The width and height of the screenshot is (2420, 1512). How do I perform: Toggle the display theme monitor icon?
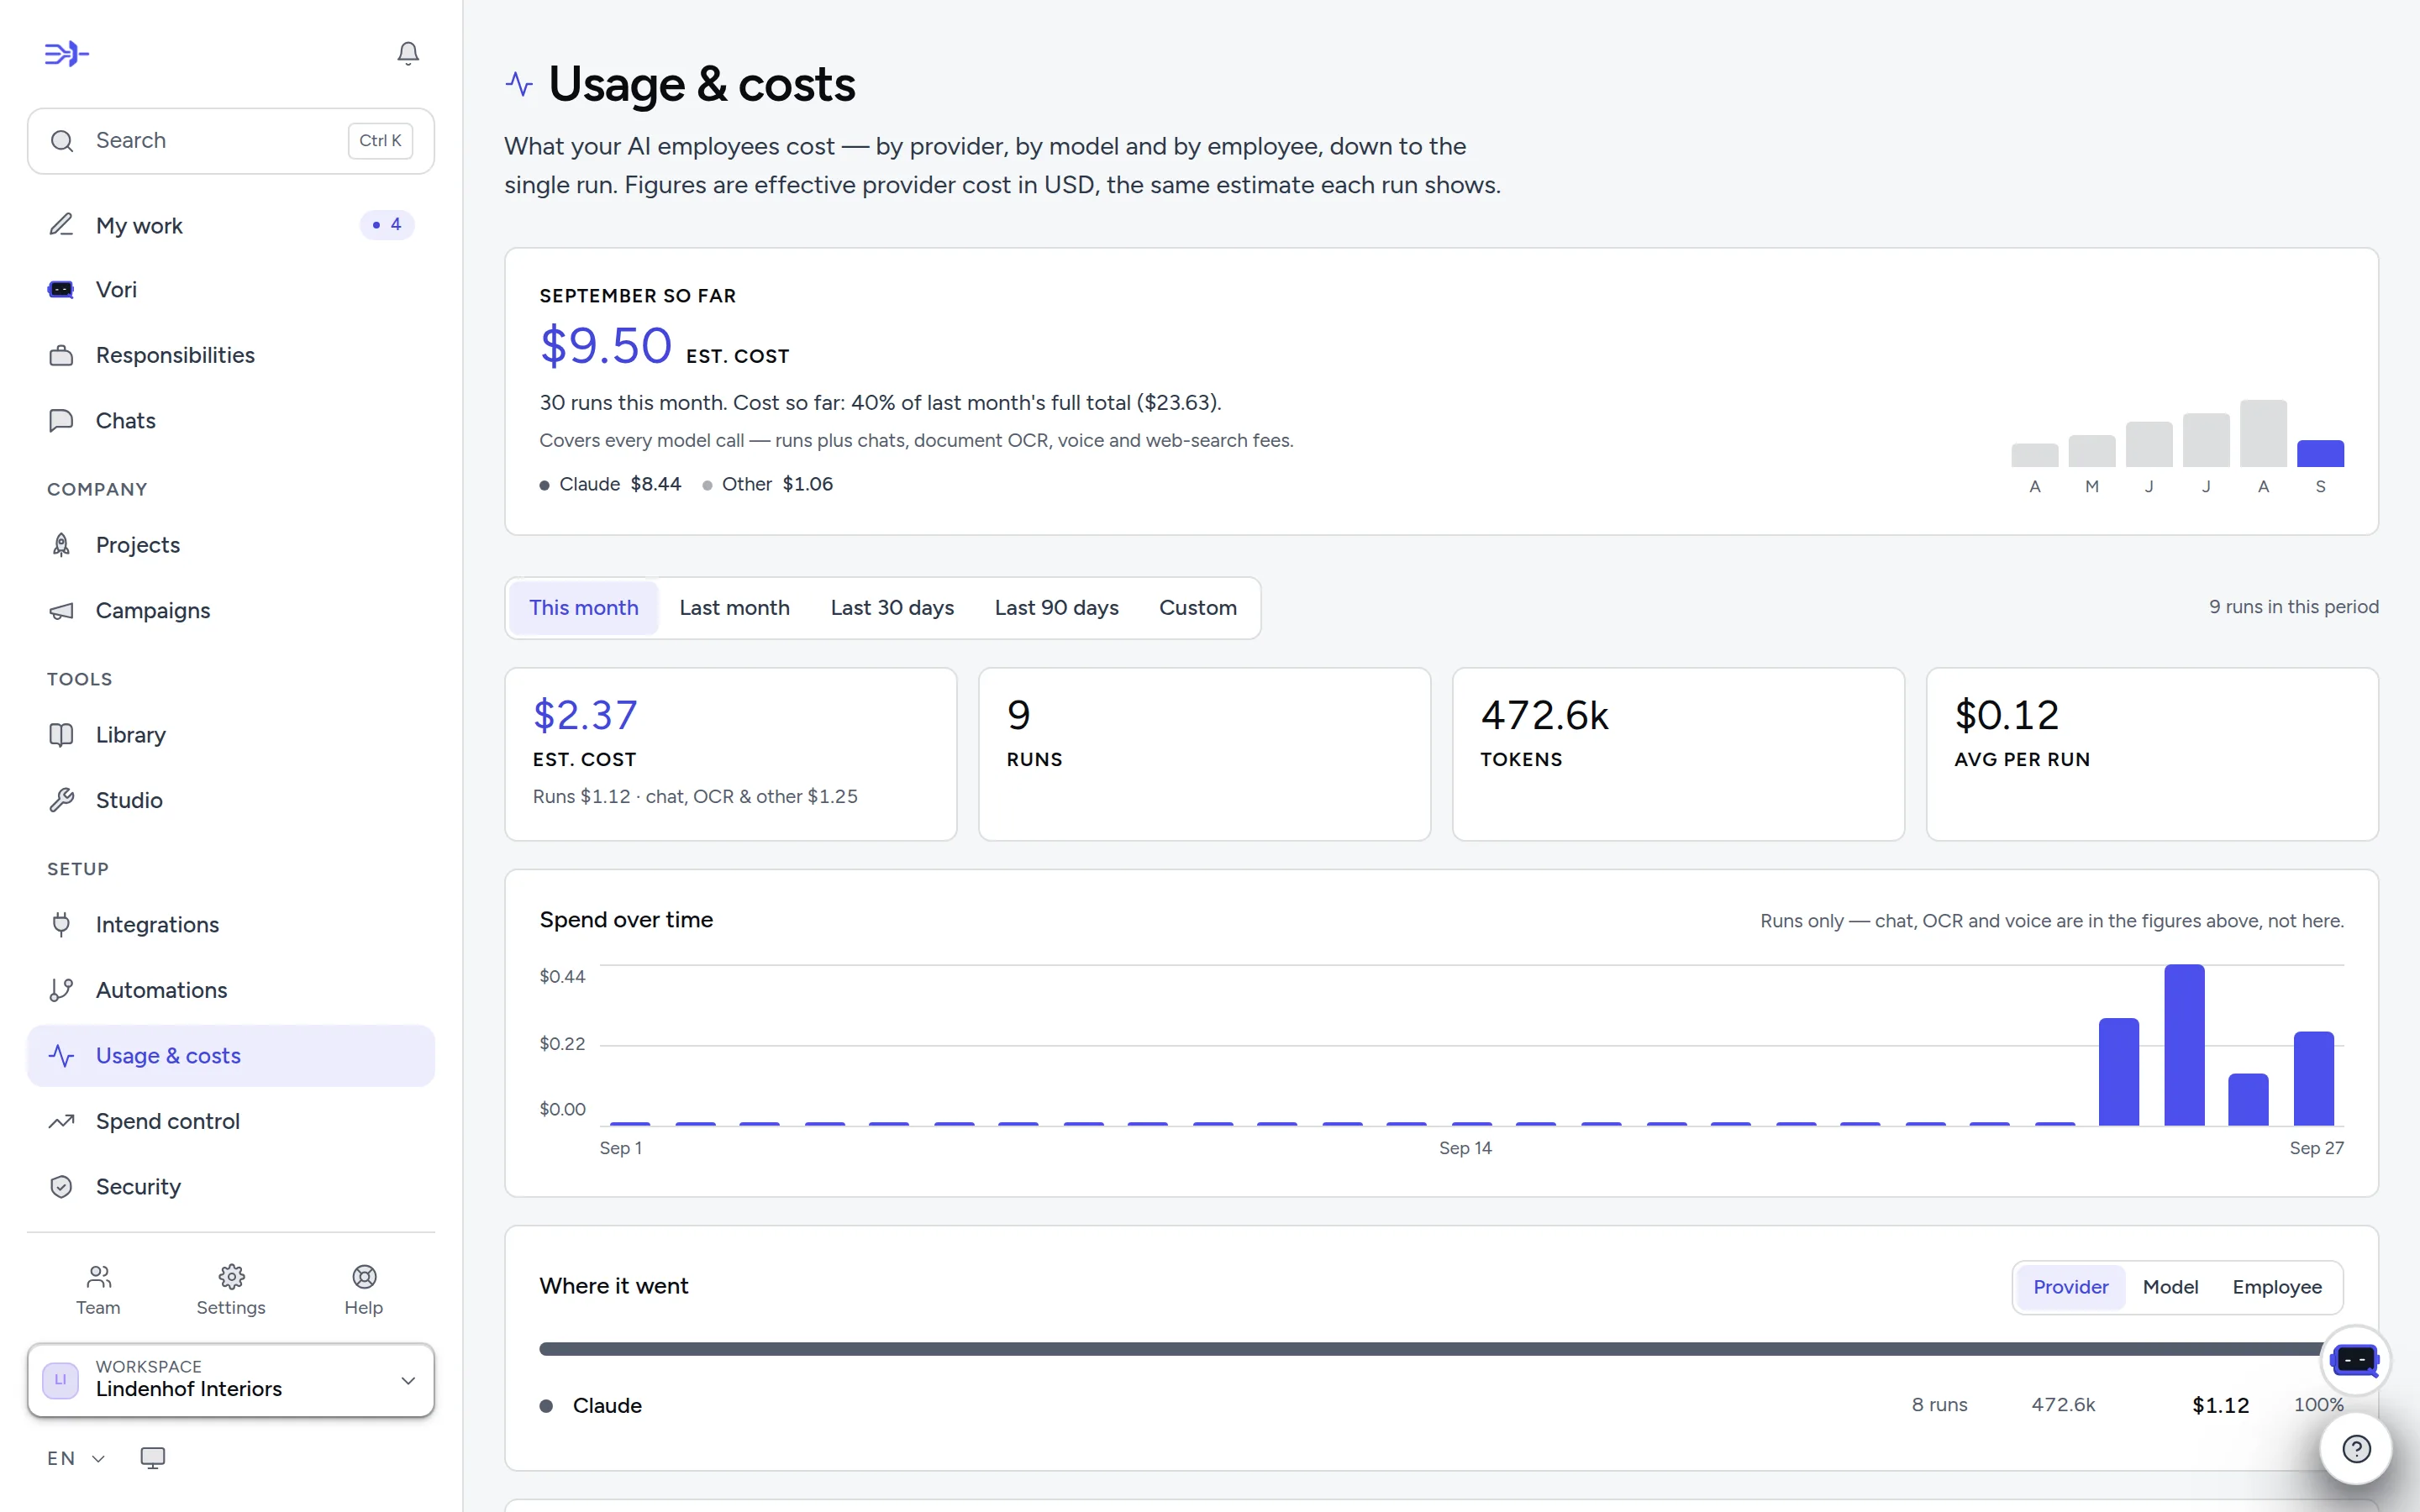(153, 1458)
